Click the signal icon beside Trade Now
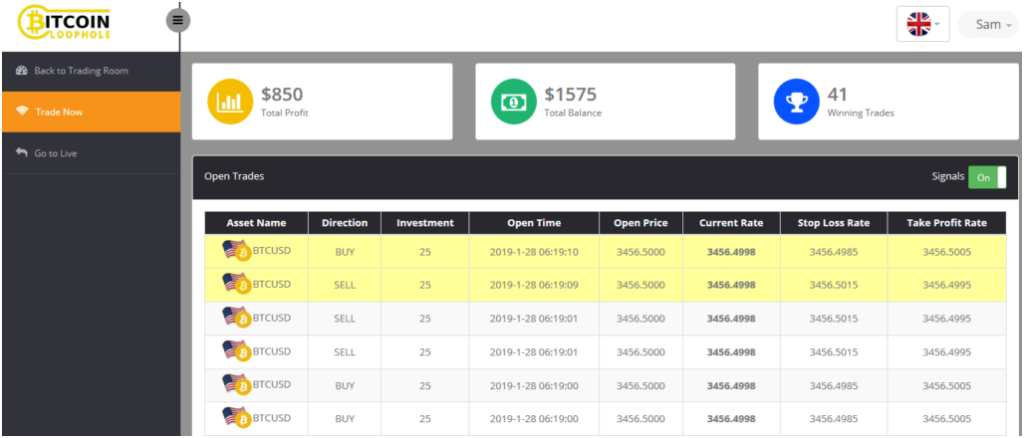The height and width of the screenshot is (438, 1024). click(21, 112)
